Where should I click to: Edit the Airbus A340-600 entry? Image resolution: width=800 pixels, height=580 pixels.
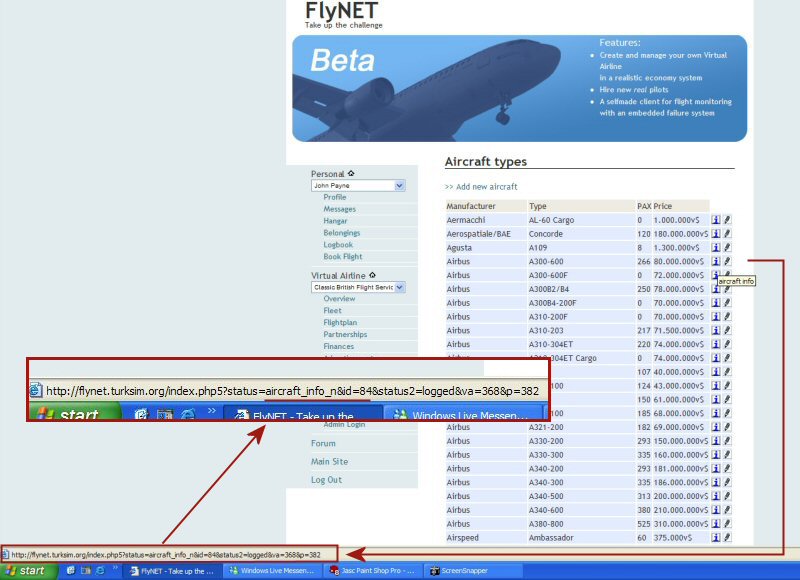coord(727,510)
